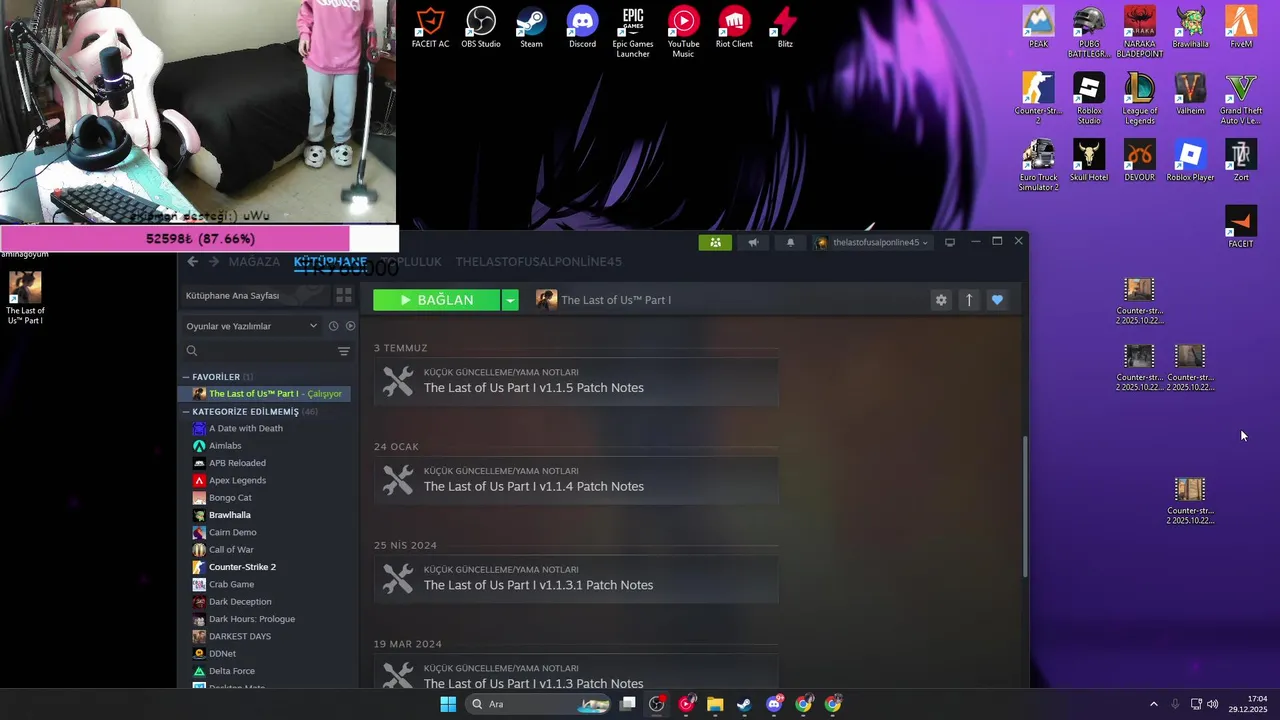Open Riot Client desktop icon
The width and height of the screenshot is (1280, 720).
[x=734, y=27]
